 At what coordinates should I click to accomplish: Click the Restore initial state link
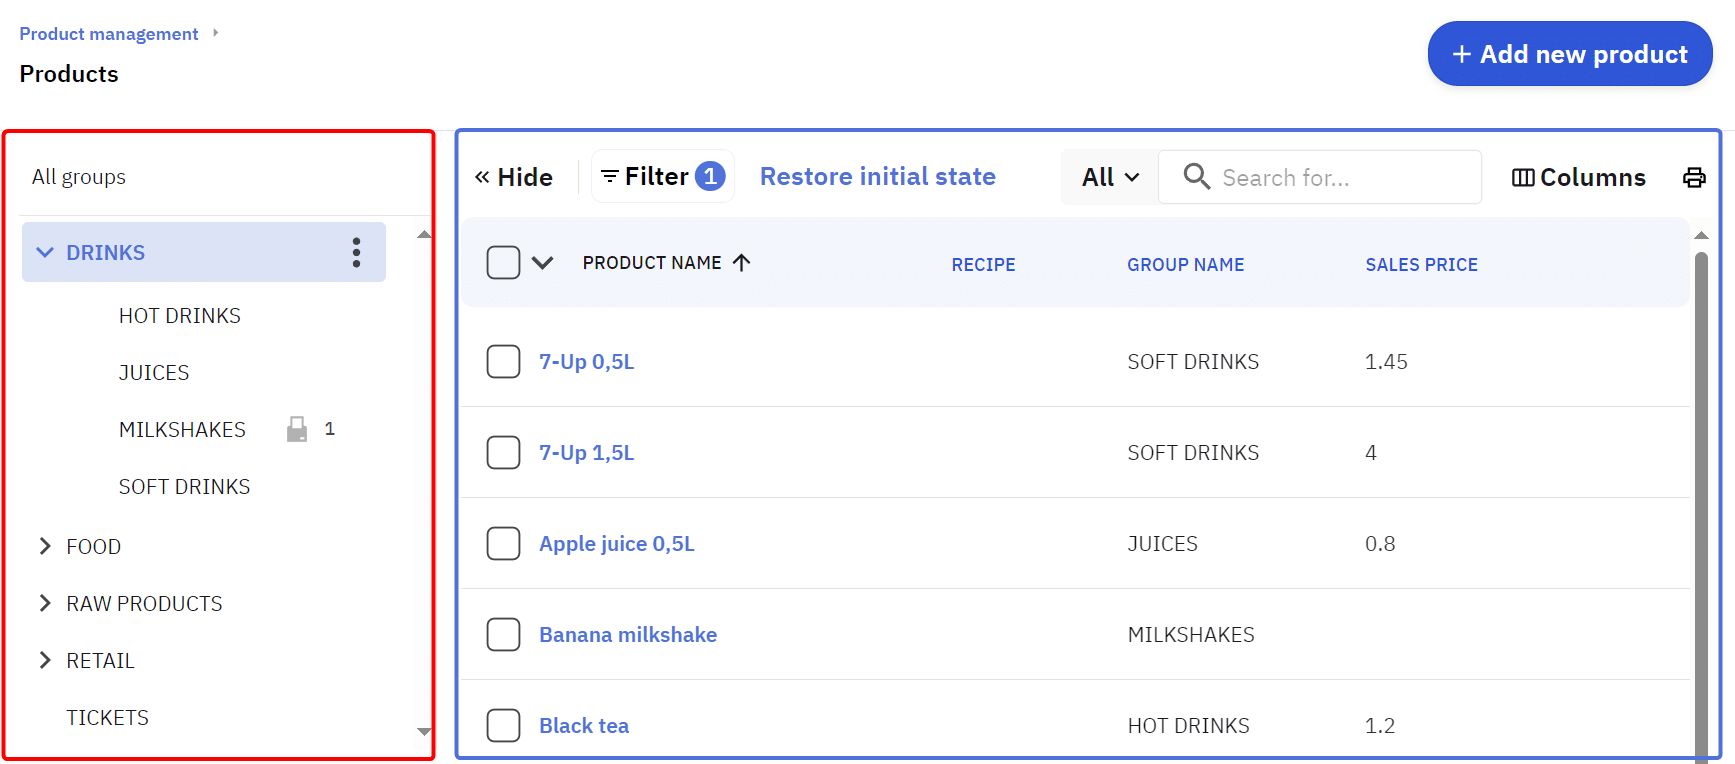877,177
